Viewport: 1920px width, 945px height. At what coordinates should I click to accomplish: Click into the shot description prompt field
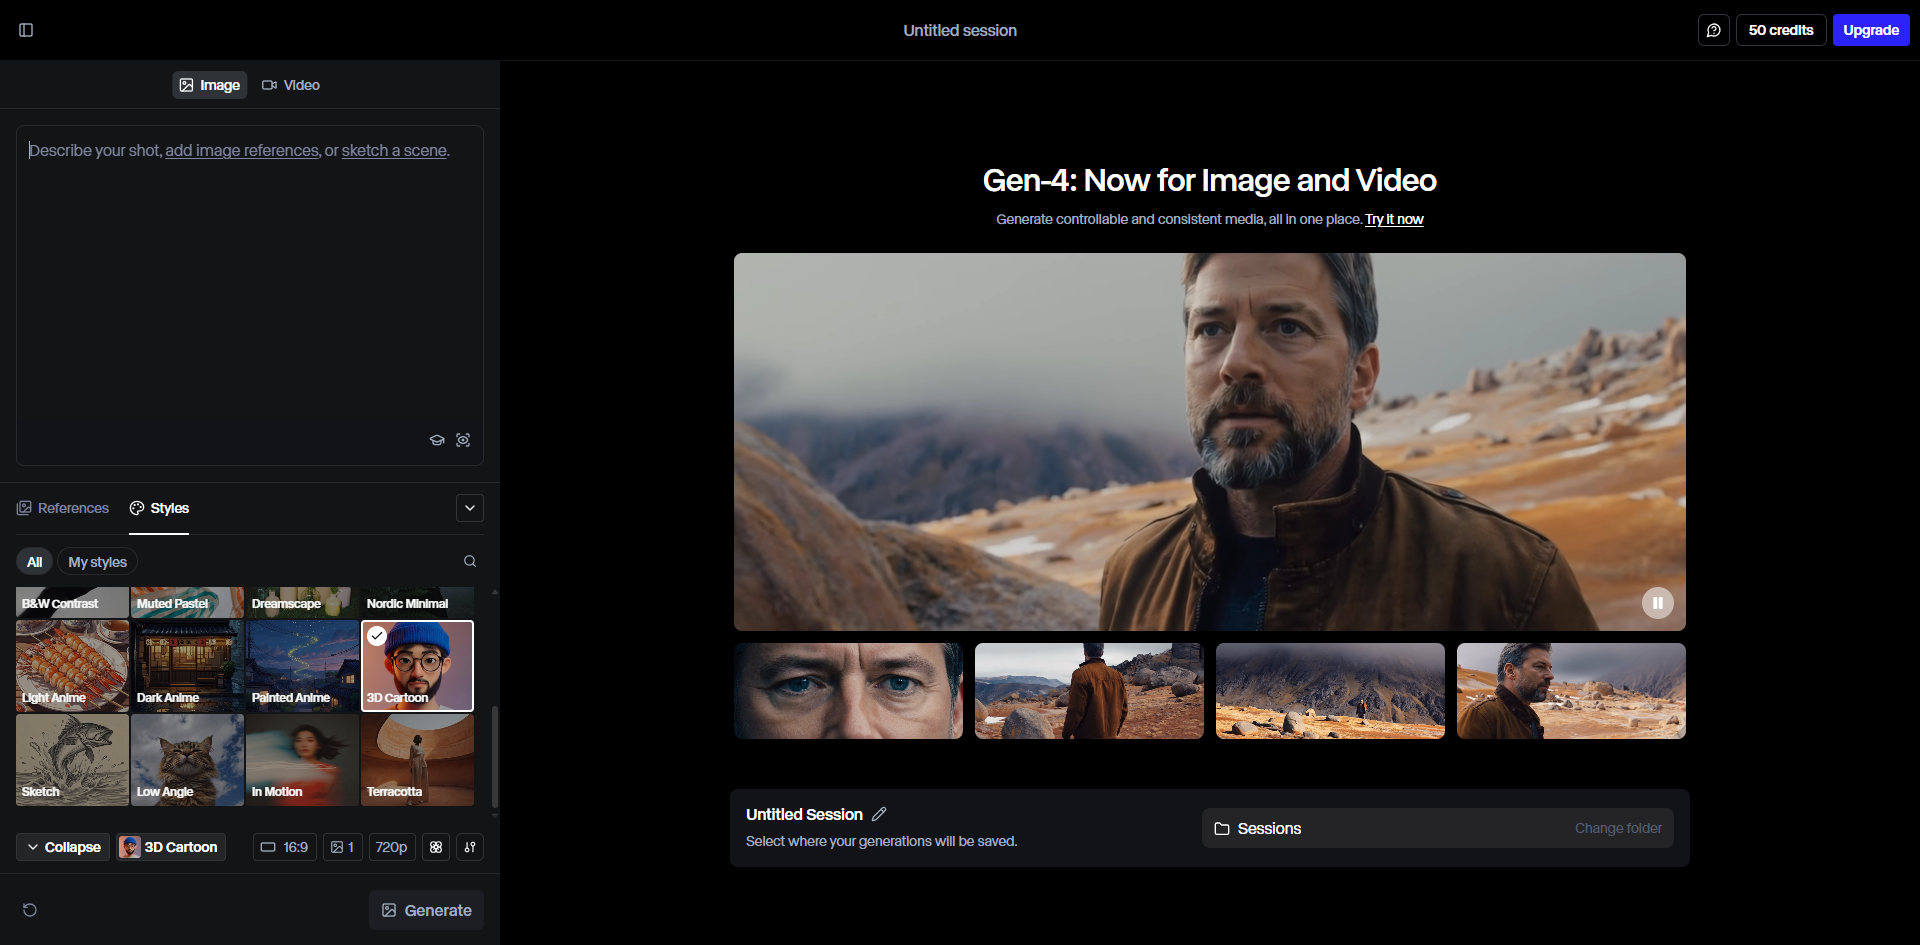coord(250,295)
